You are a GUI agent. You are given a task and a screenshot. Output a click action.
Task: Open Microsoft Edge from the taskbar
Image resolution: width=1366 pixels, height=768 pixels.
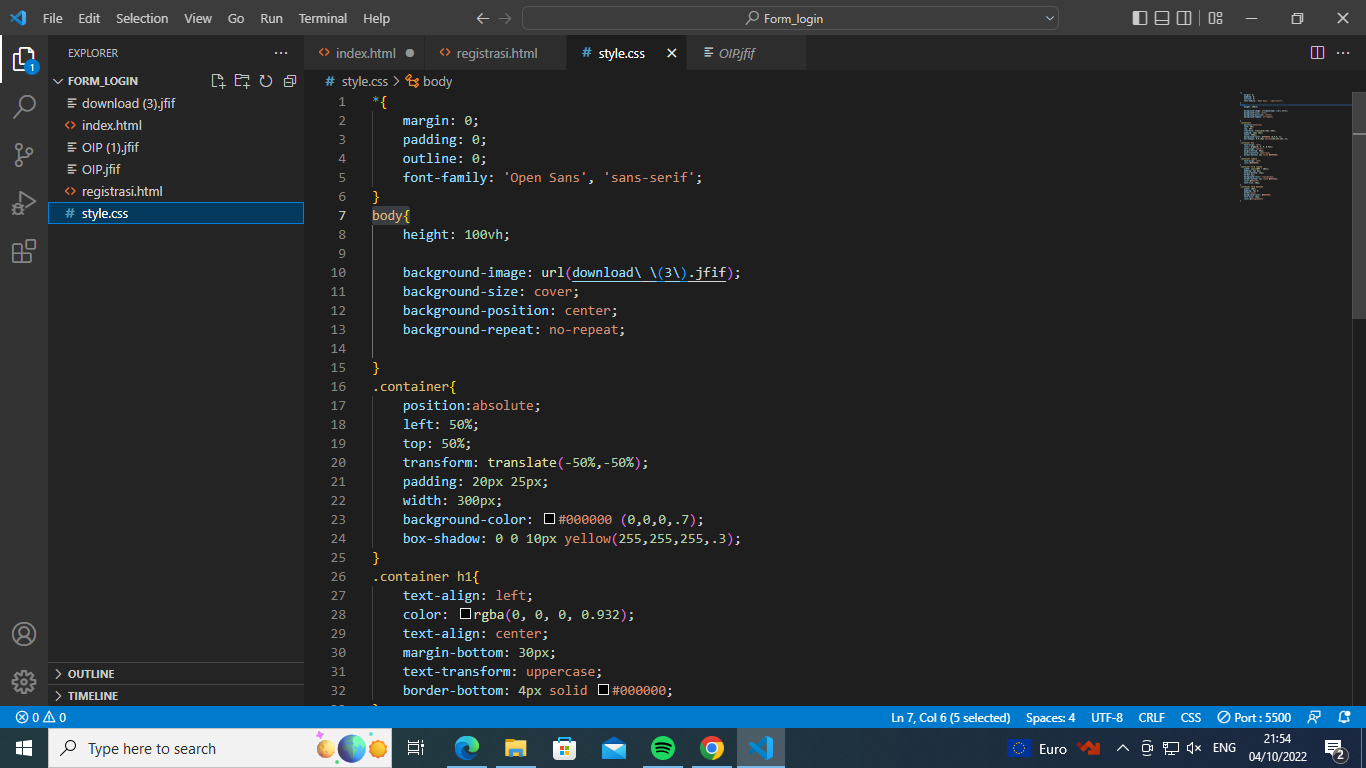[x=466, y=748]
